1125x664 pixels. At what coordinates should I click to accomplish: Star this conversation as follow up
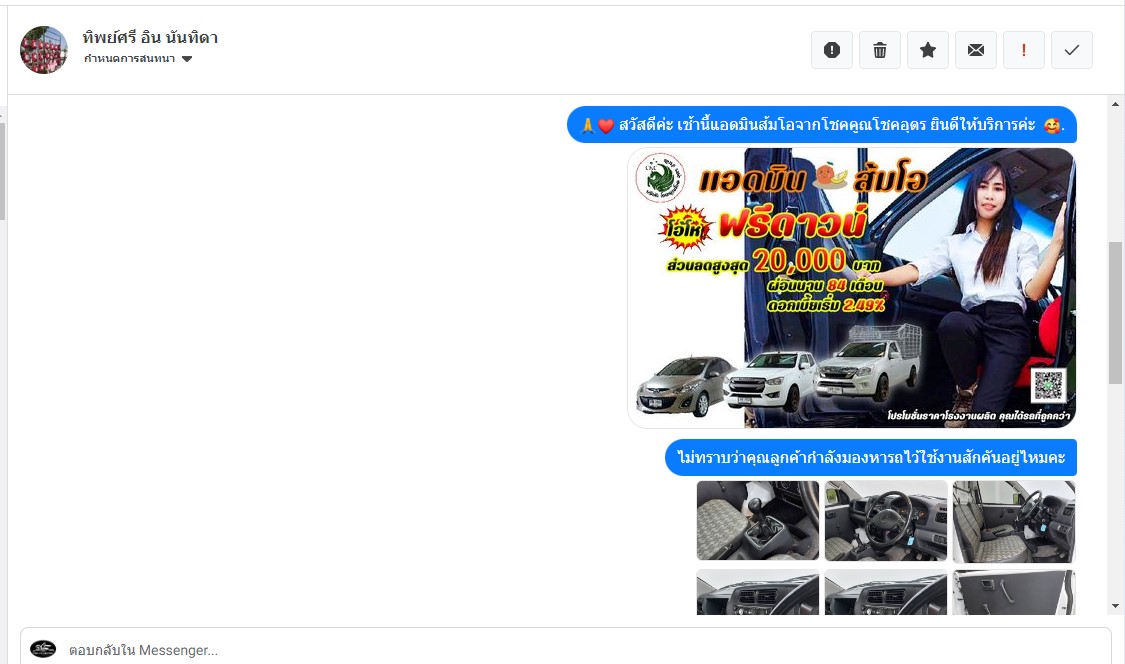coord(928,50)
